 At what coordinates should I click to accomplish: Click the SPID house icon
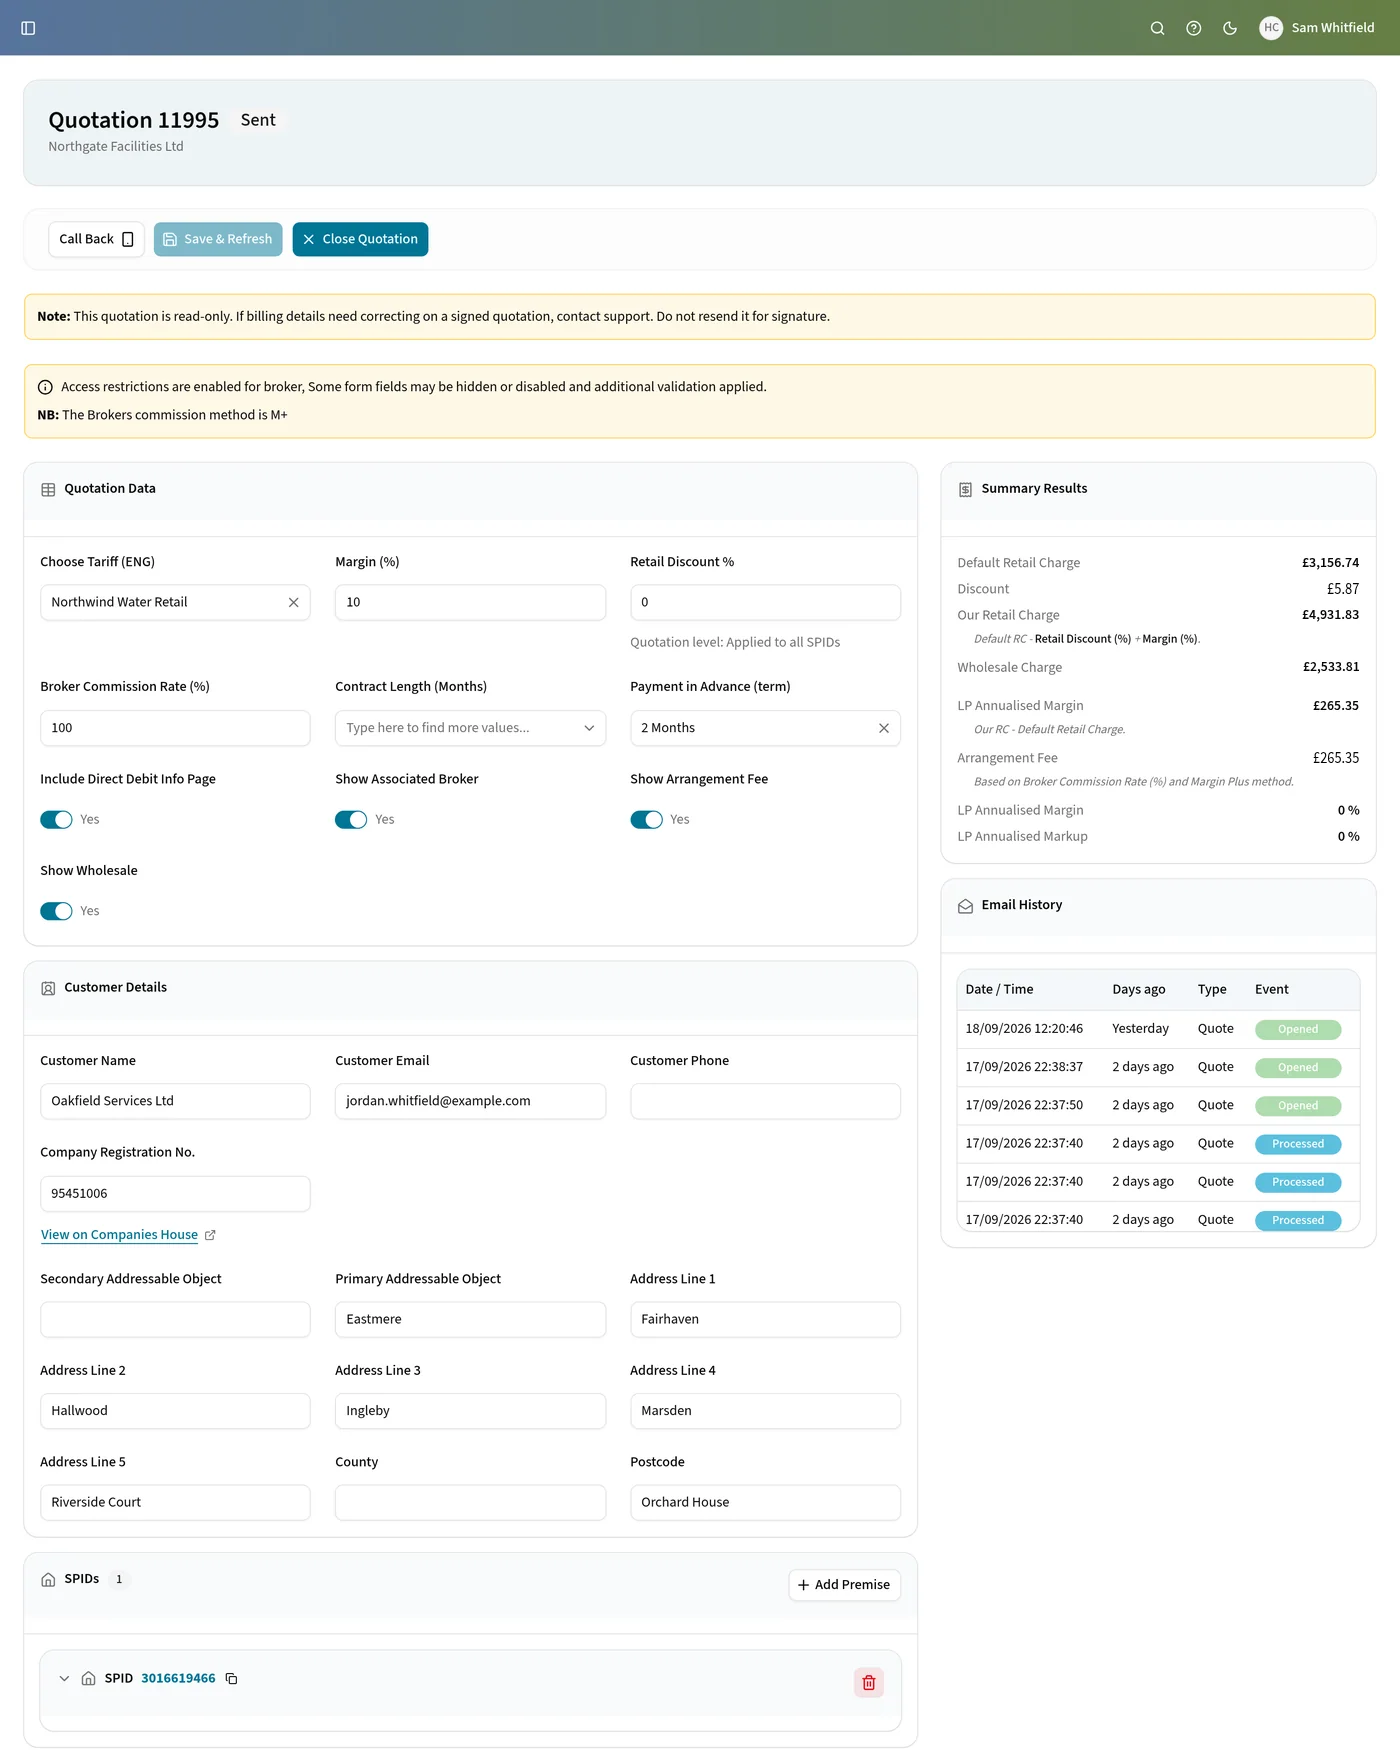(88, 1679)
